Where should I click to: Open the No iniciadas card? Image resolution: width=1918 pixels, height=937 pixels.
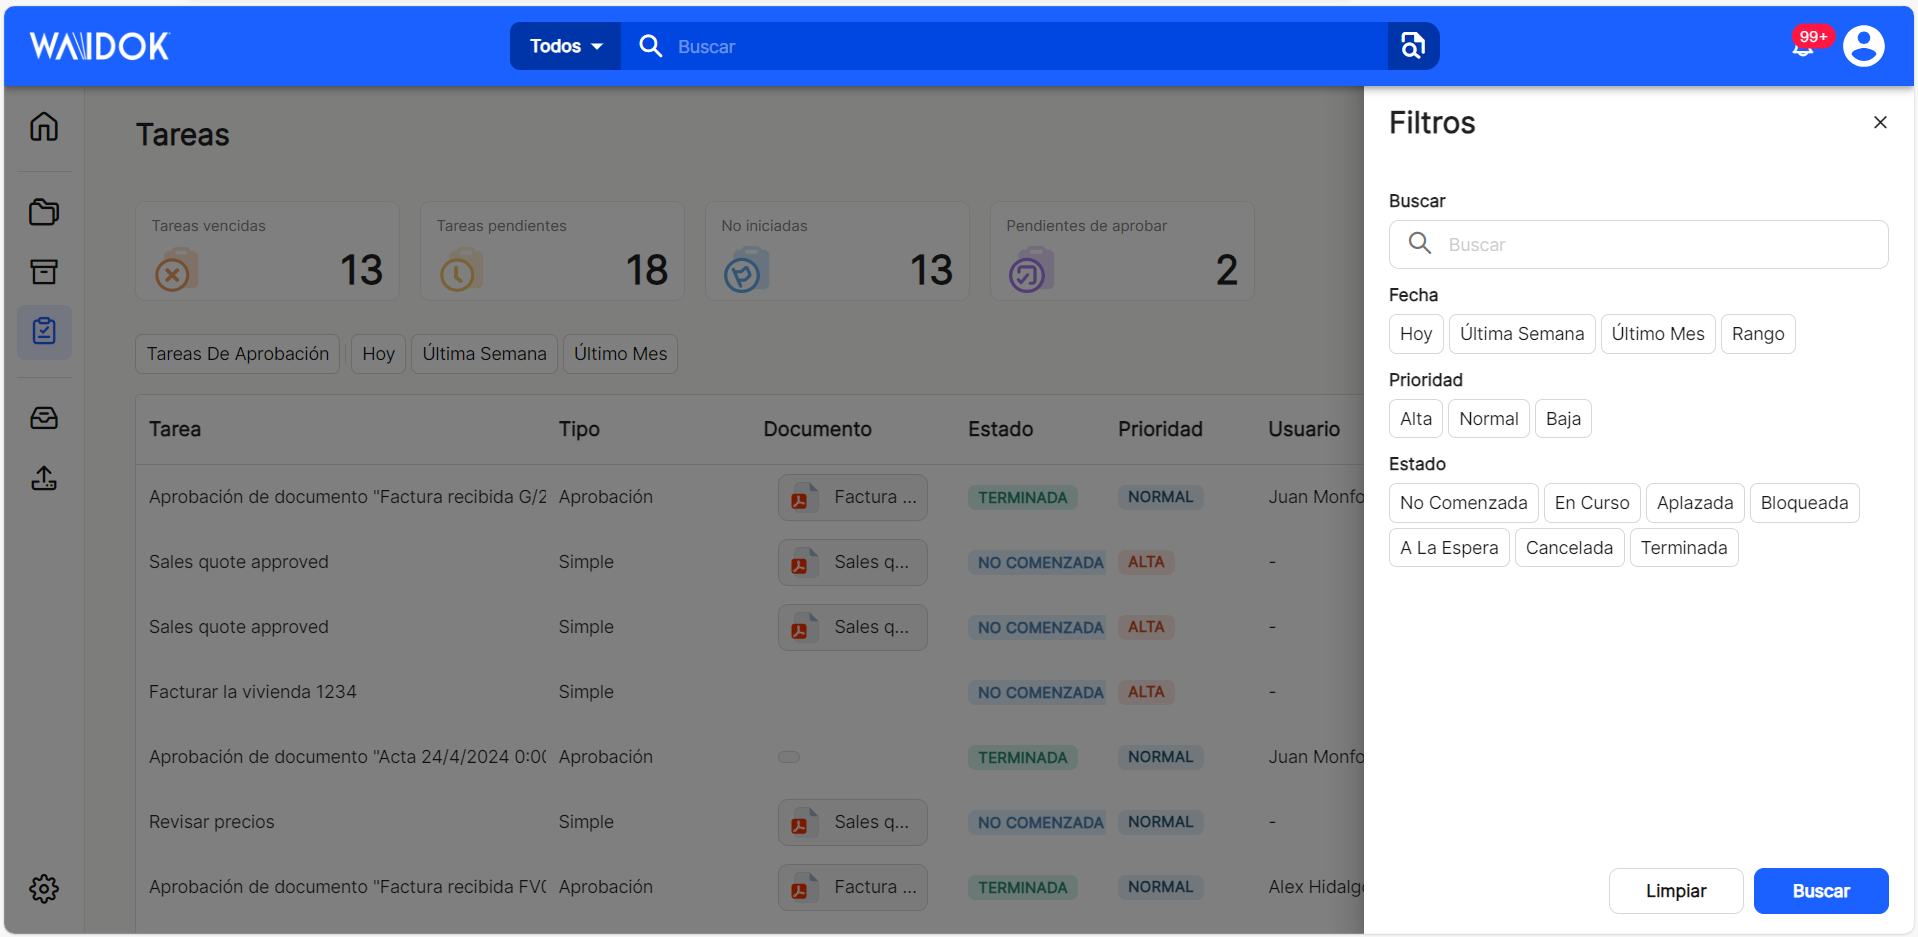[x=837, y=251]
